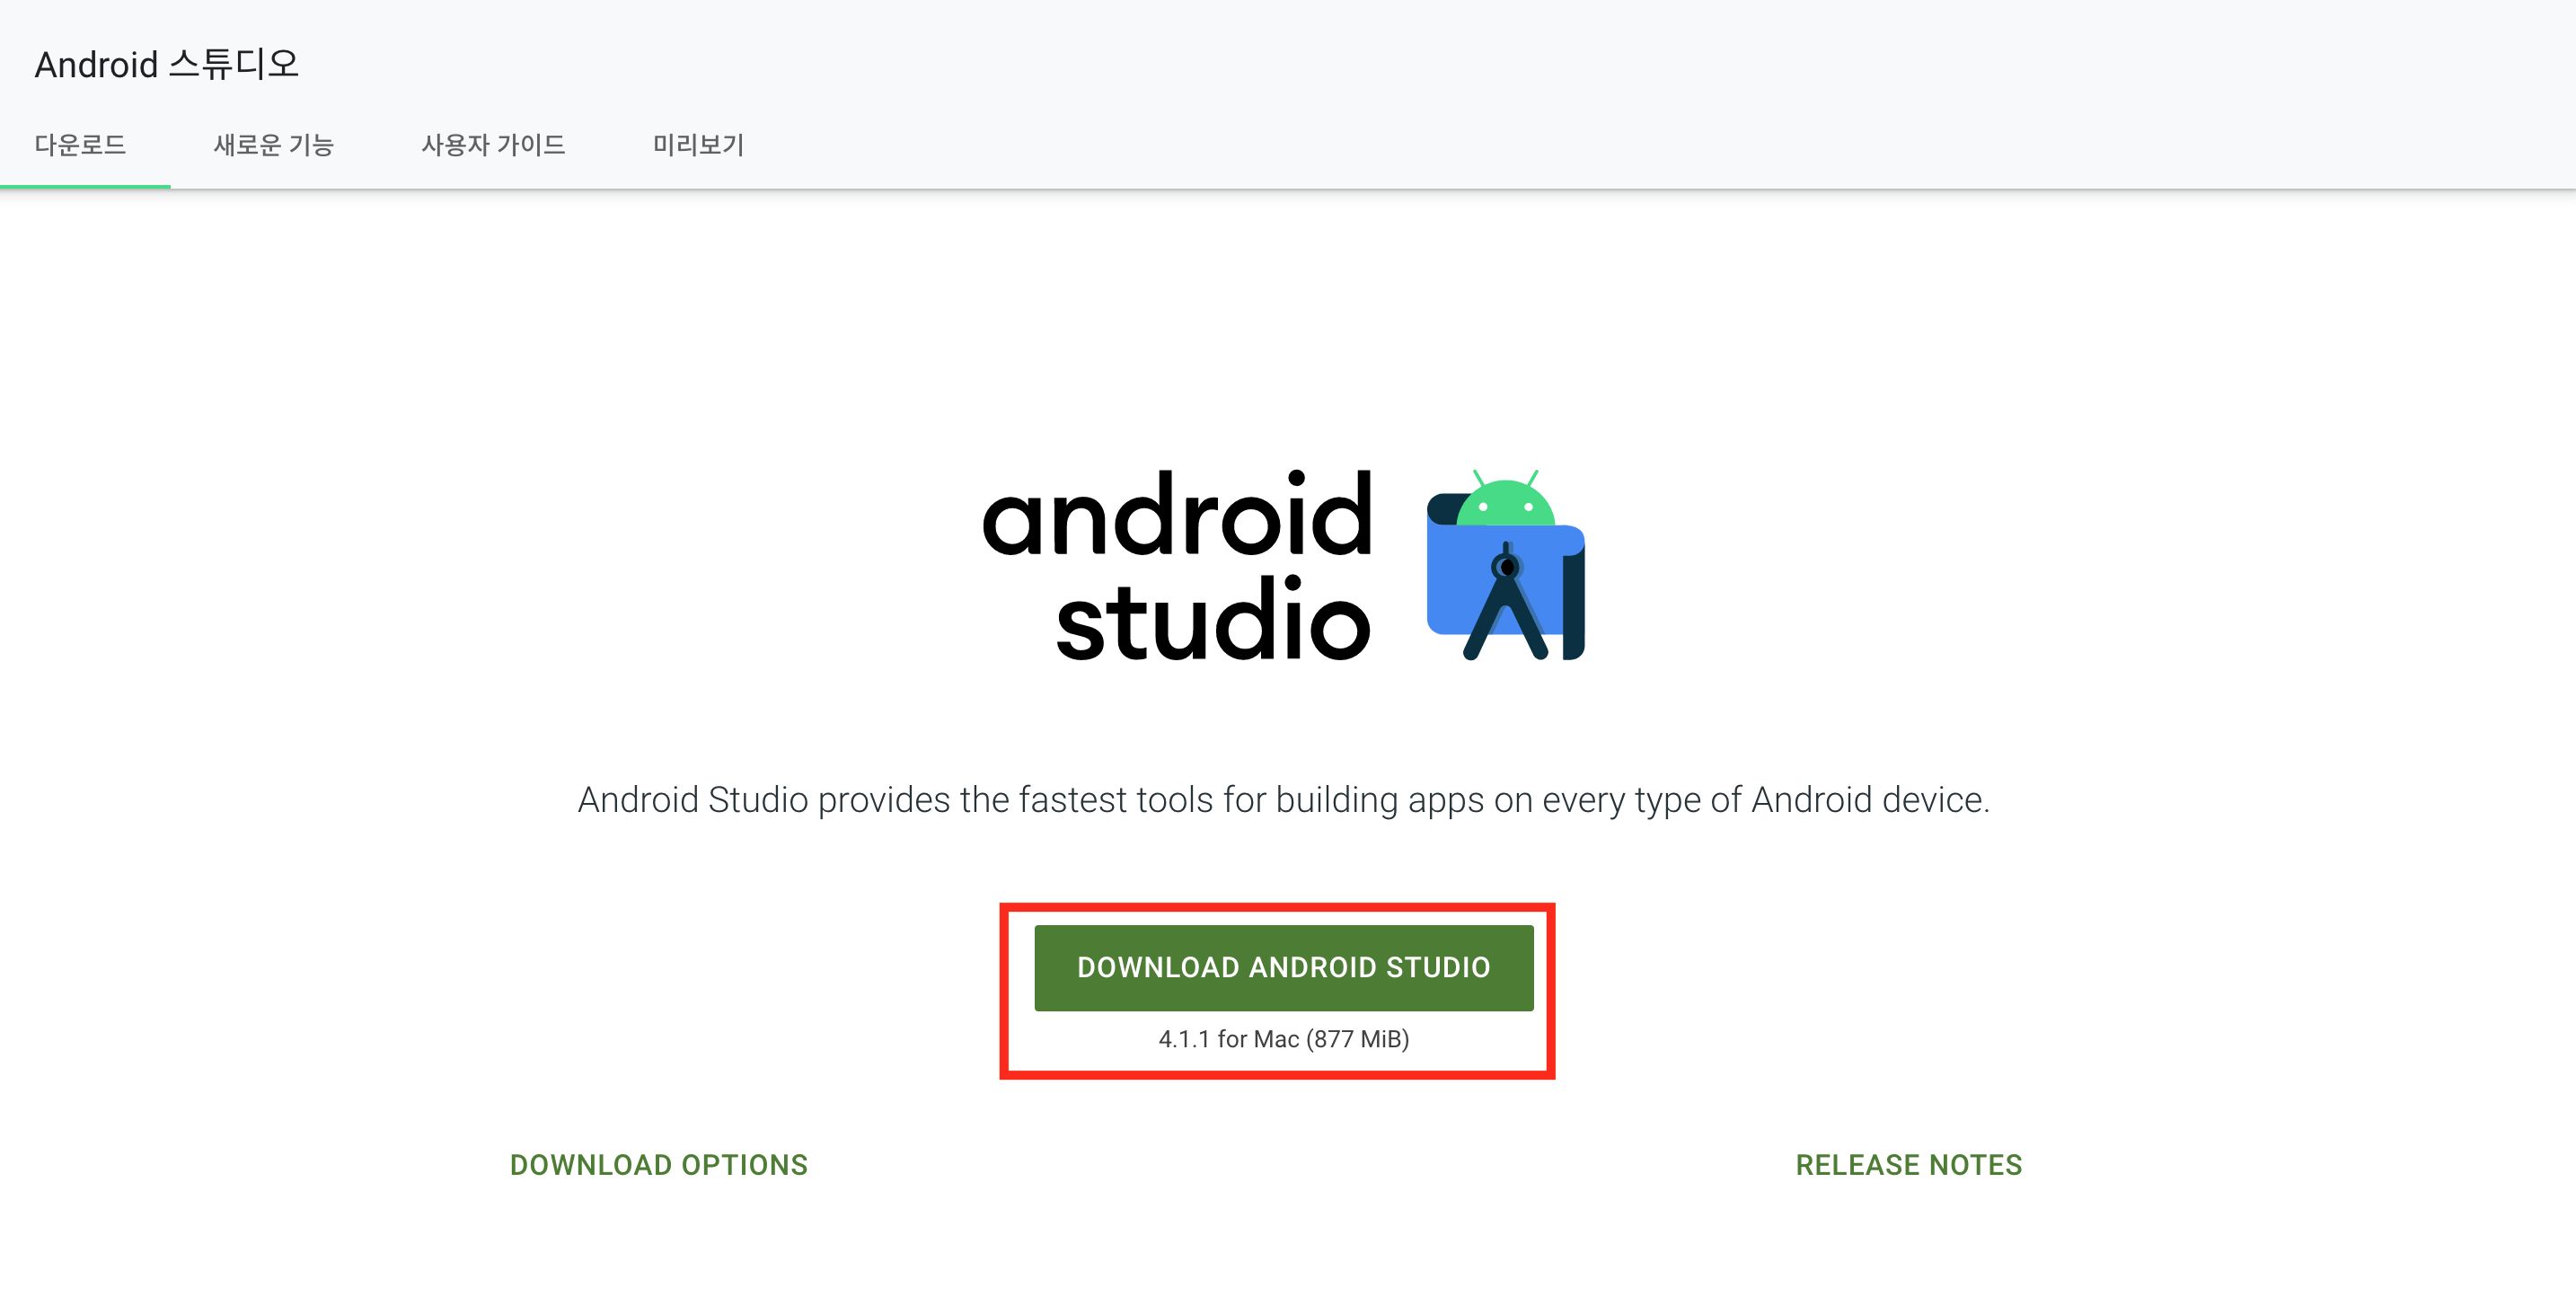Go to the 사용자 가이드 tab

click(493, 145)
